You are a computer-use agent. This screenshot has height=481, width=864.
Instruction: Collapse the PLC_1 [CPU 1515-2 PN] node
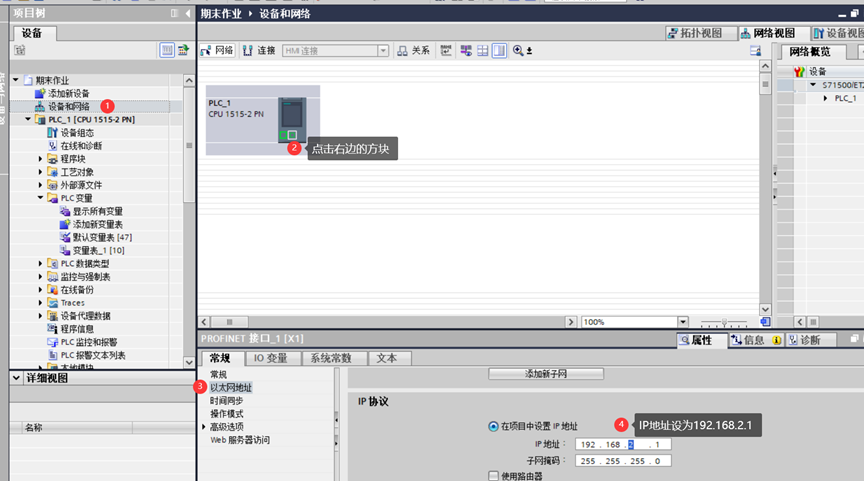tap(28, 119)
